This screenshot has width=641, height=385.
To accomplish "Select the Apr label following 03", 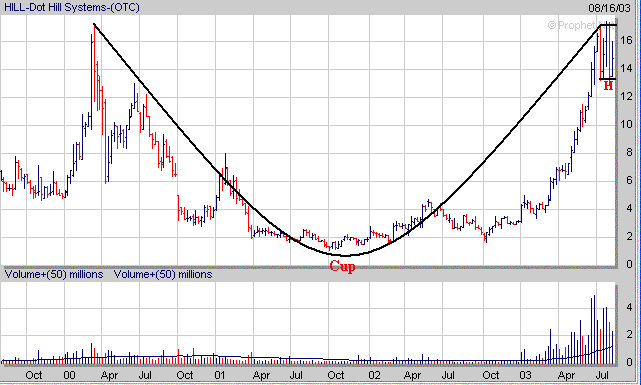I will (x=567, y=375).
